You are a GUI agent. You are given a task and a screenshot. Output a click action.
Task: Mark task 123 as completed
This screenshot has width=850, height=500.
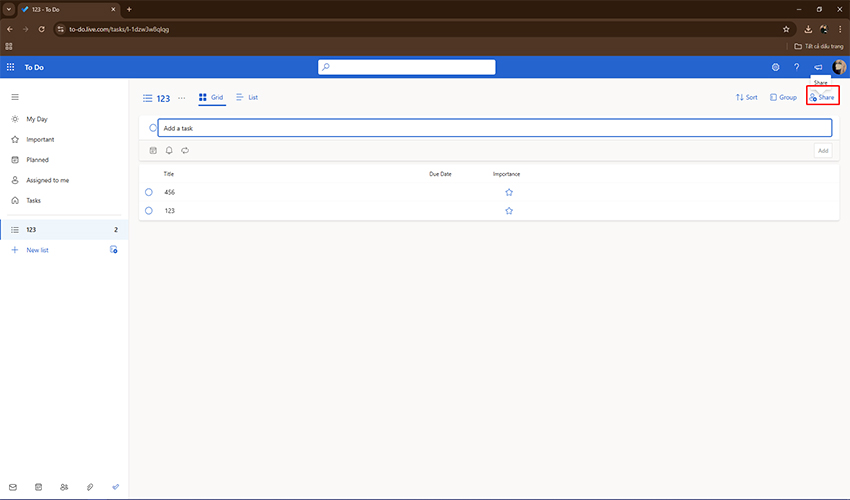tap(149, 211)
